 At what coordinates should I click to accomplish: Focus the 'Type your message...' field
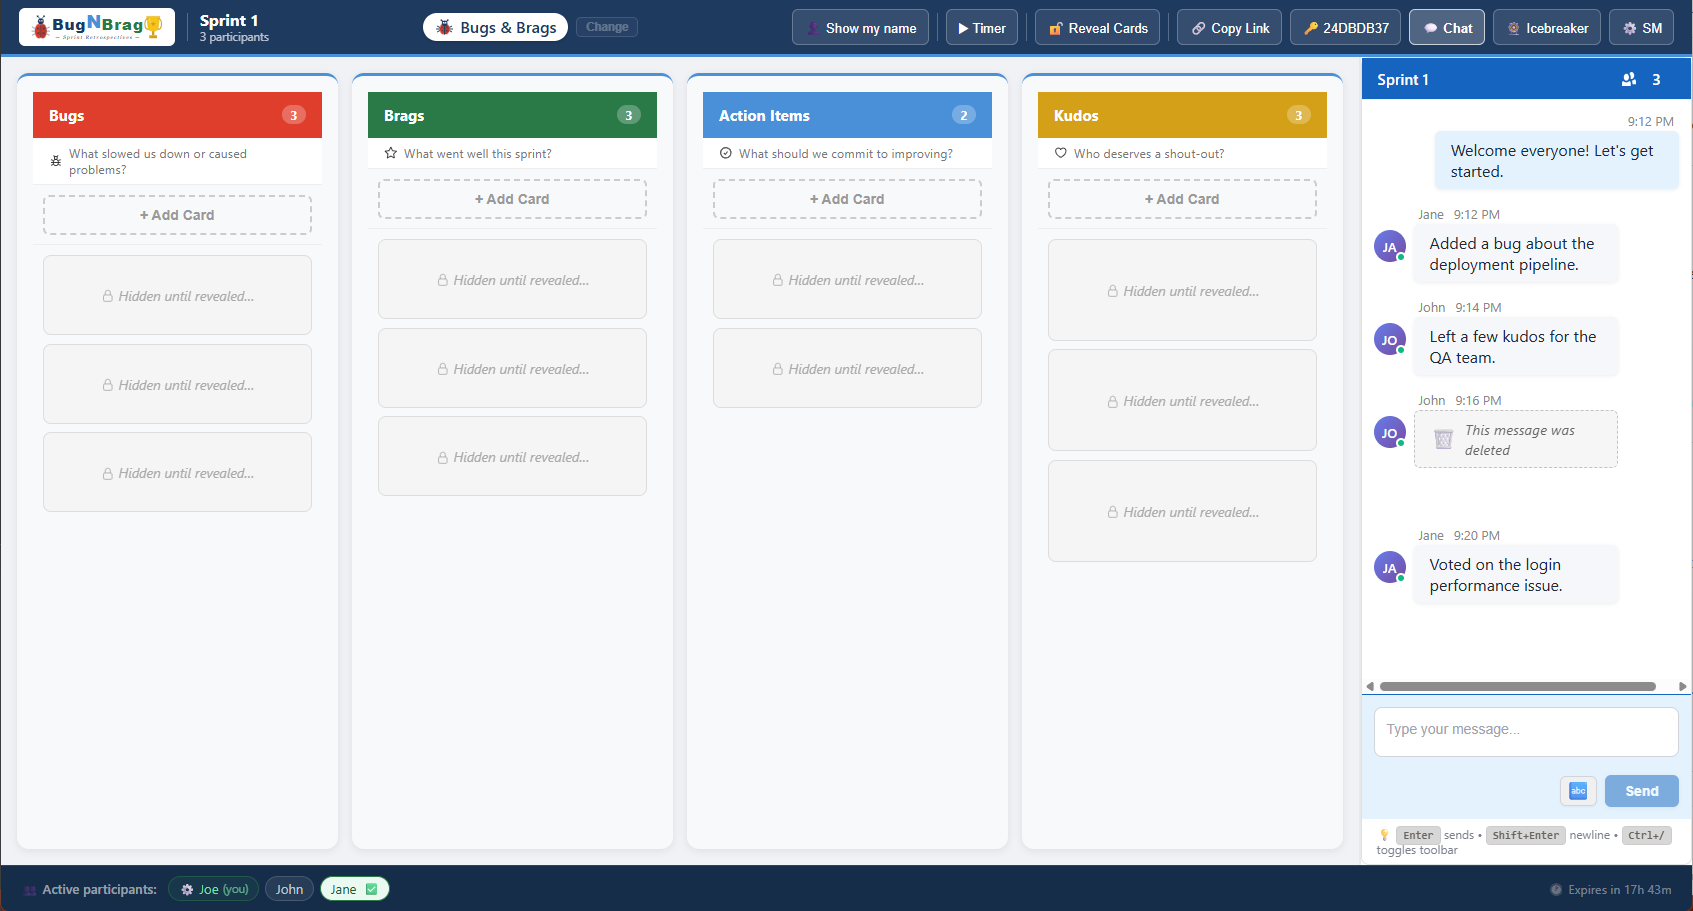(1526, 731)
